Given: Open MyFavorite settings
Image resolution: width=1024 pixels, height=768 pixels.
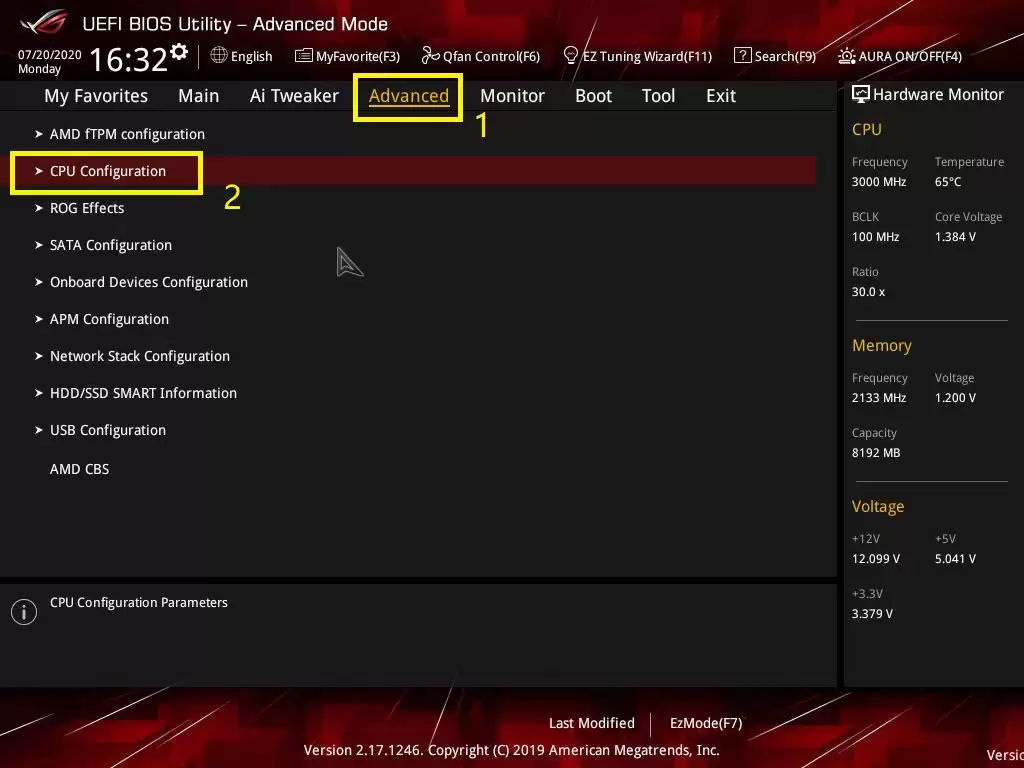Looking at the screenshot, I should click(x=347, y=56).
